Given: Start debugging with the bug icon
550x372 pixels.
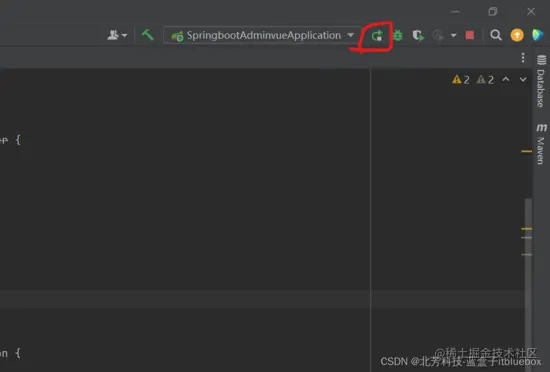Looking at the screenshot, I should 398,35.
